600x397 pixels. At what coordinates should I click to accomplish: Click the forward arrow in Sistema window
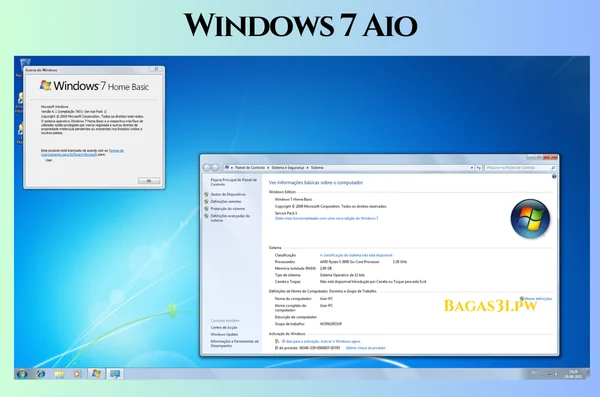(215, 168)
